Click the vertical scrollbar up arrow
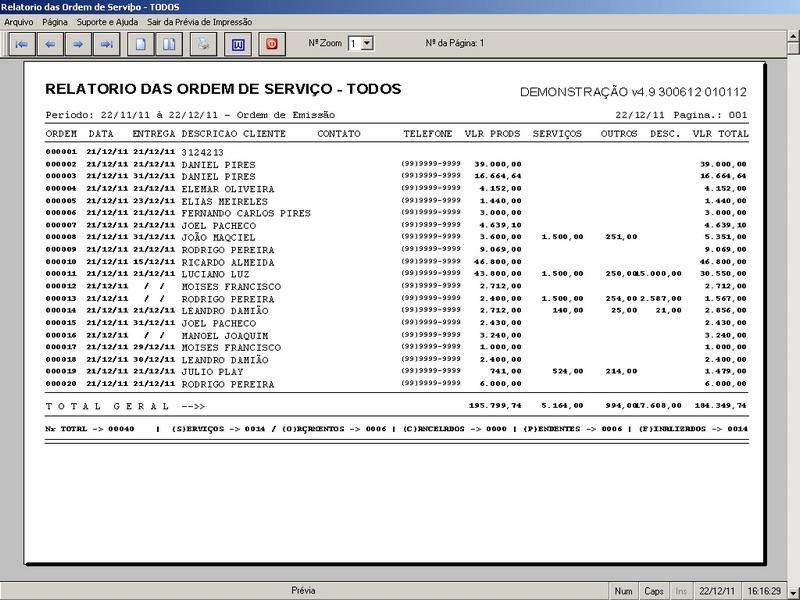 [x=793, y=36]
